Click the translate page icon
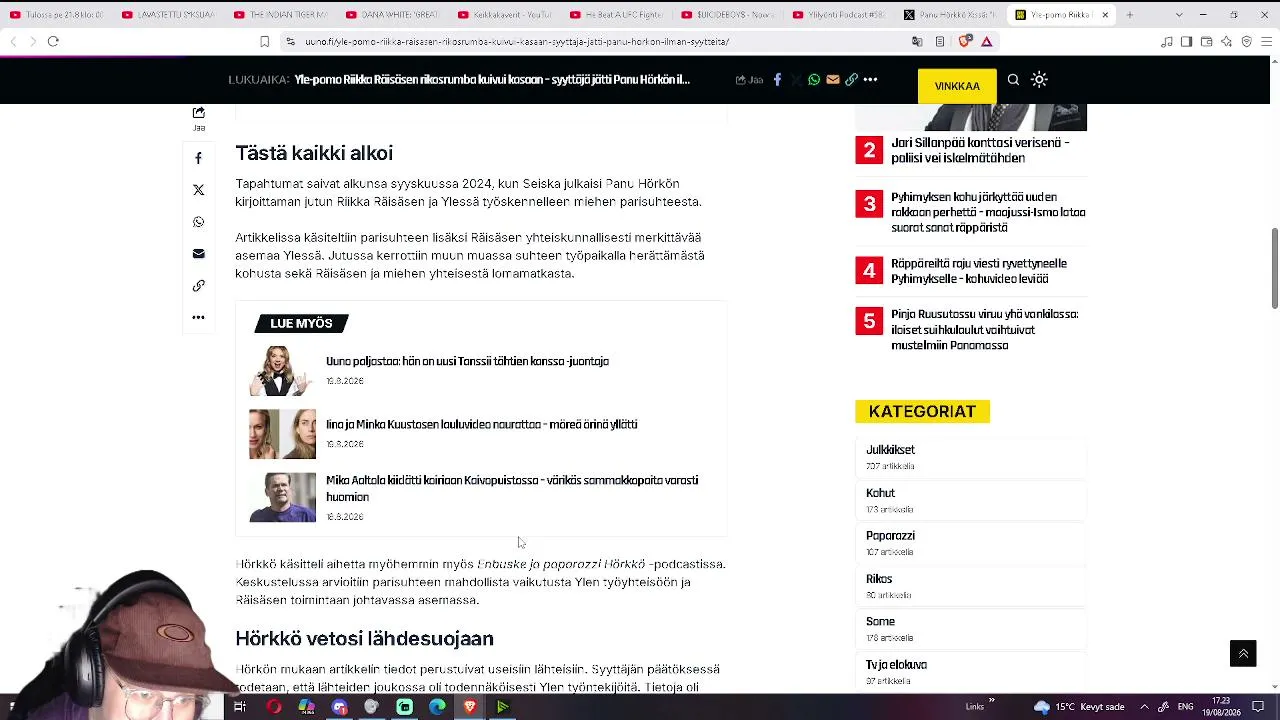Screen dimensions: 1280x720 pos(917,42)
